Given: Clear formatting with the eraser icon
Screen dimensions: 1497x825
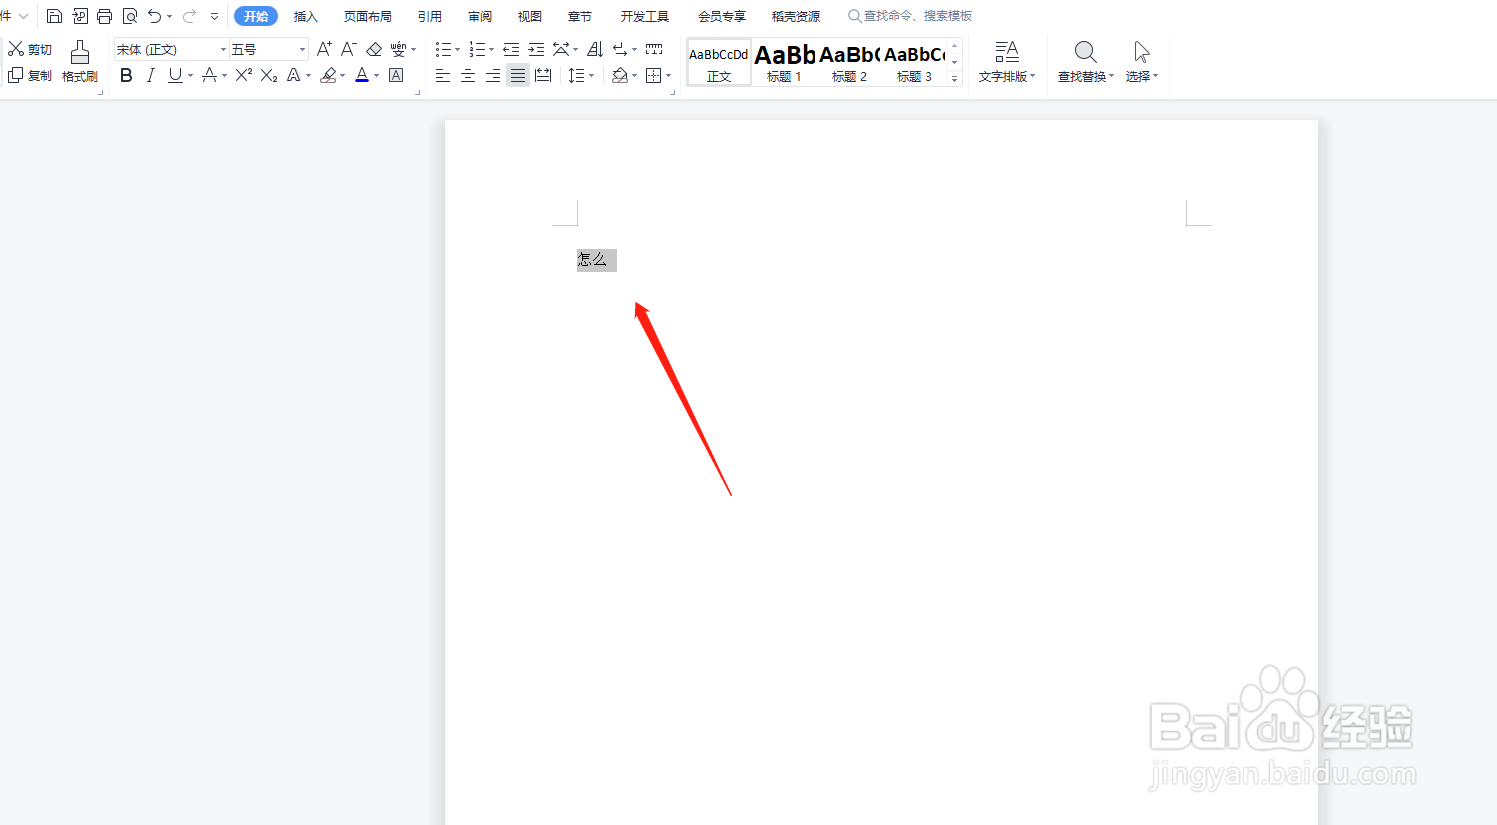Looking at the screenshot, I should coord(374,49).
